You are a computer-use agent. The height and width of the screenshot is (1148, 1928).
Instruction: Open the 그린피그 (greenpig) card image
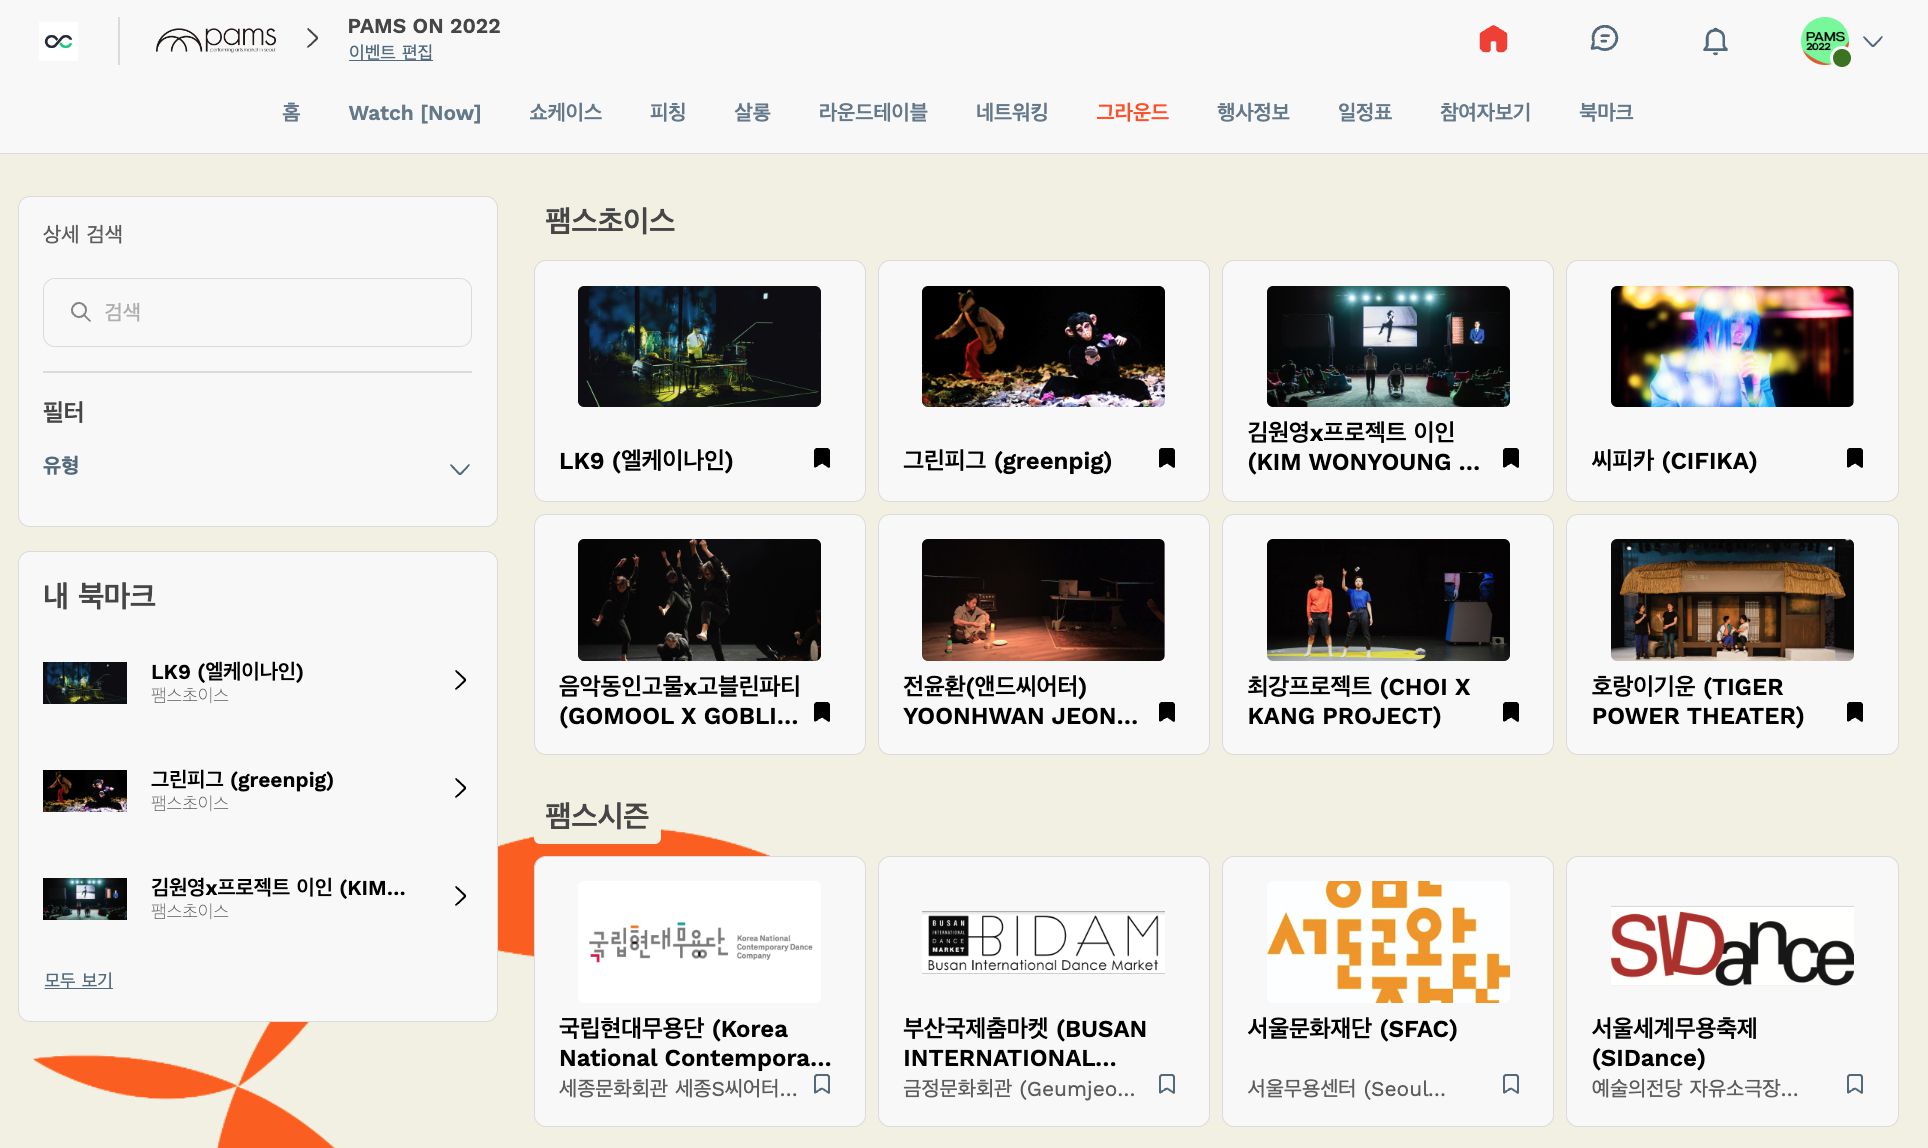[x=1043, y=346]
